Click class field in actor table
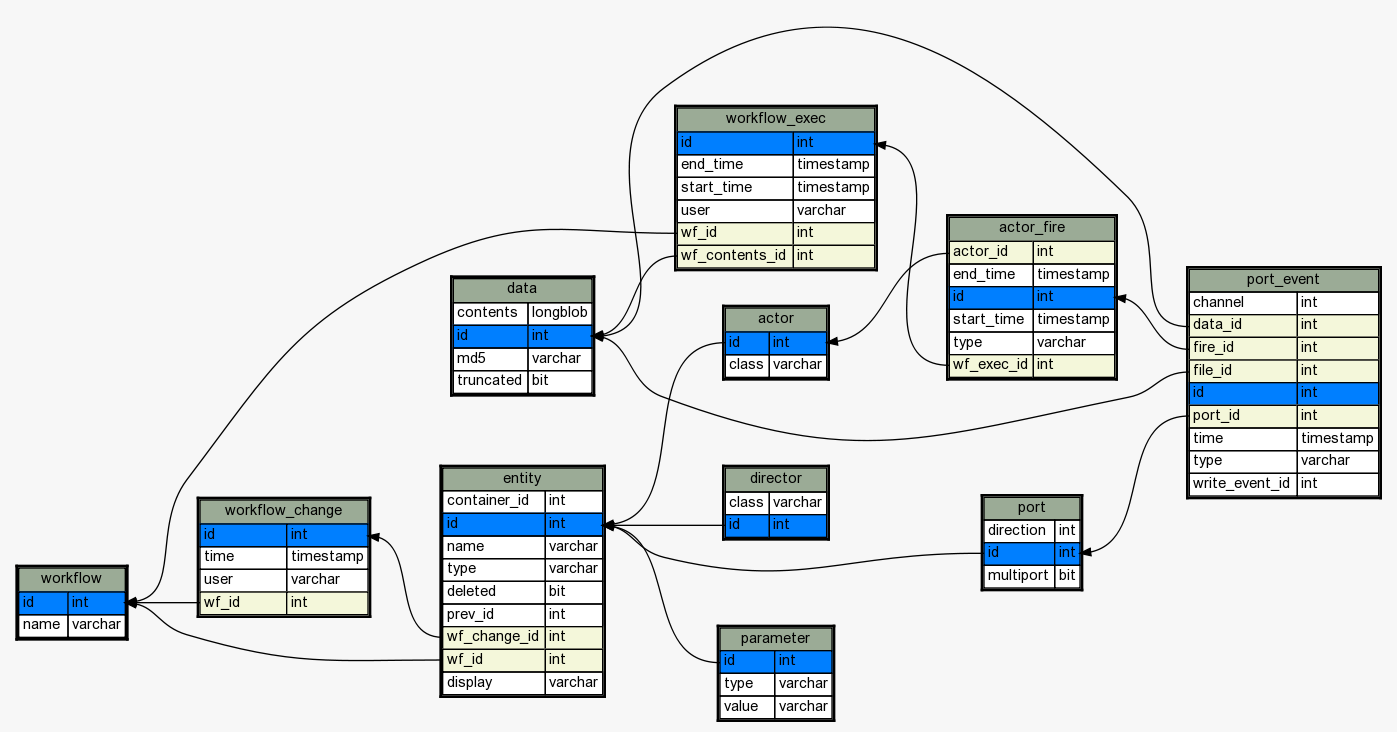Screen dimensions: 1397x732 point(776,365)
